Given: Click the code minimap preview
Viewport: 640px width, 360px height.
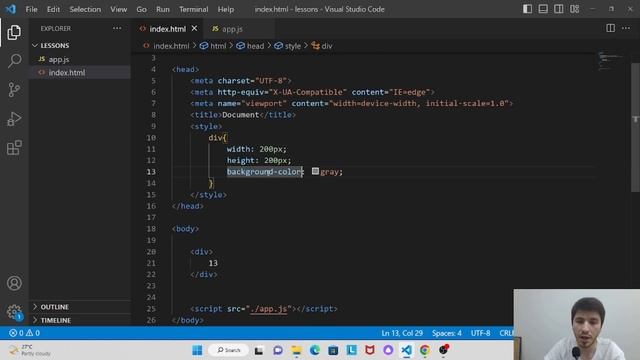Looking at the screenshot, I should (611, 61).
